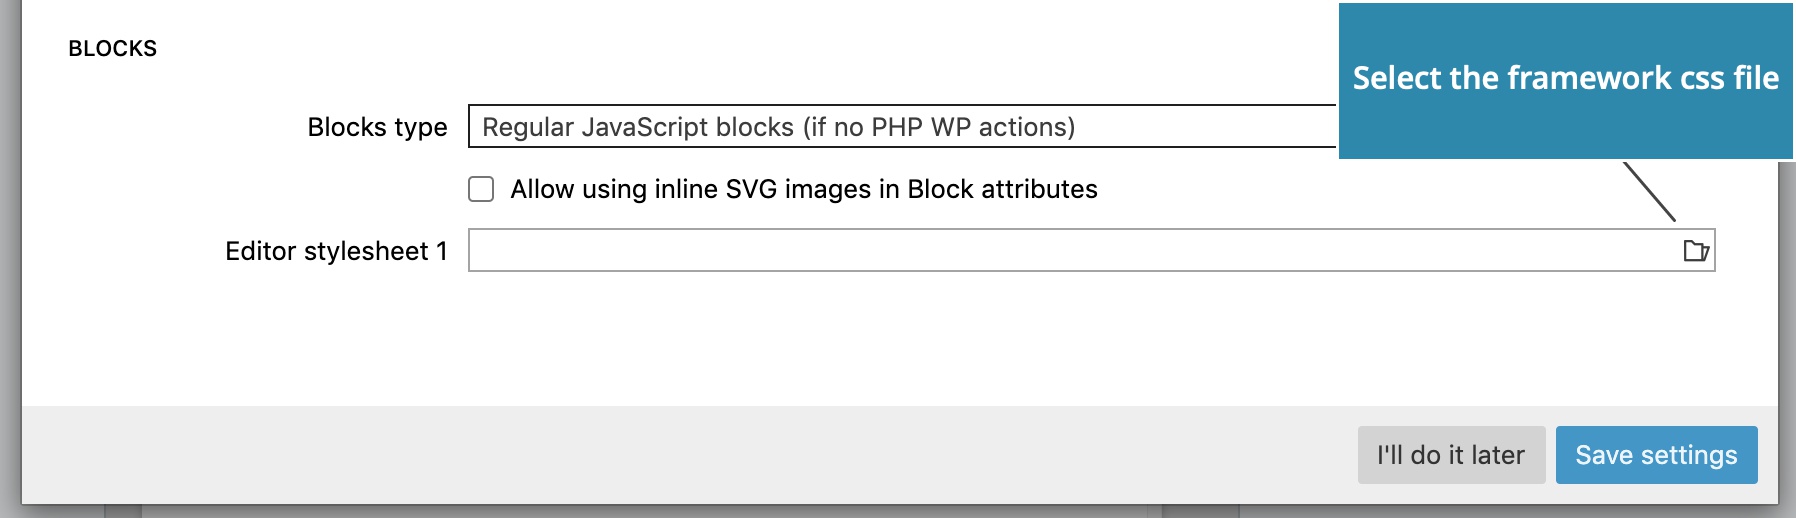Browse for a stylesheet file via folder icon

pyautogui.click(x=1696, y=250)
